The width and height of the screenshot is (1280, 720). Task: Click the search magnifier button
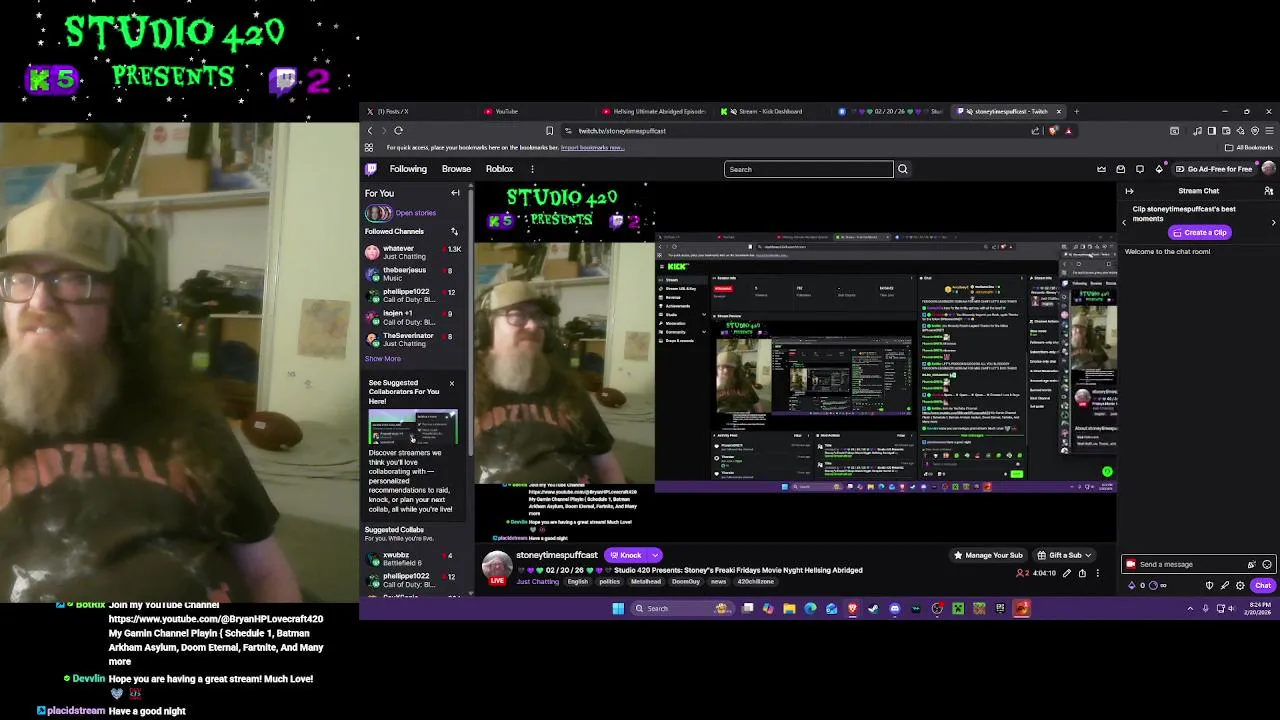[902, 169]
